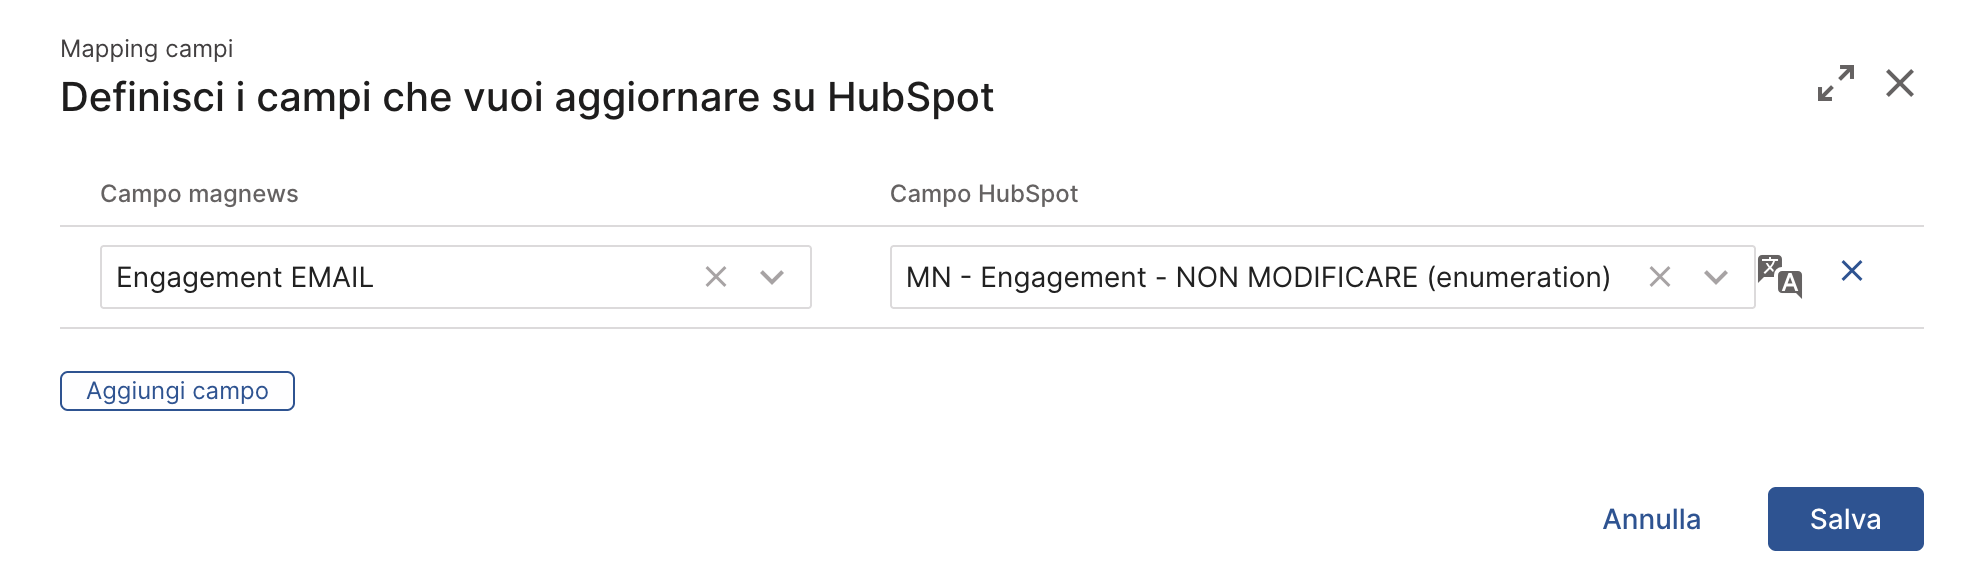Click the Engagement EMAIL combo box
This screenshot has width=1966, height=576.
tap(400, 277)
